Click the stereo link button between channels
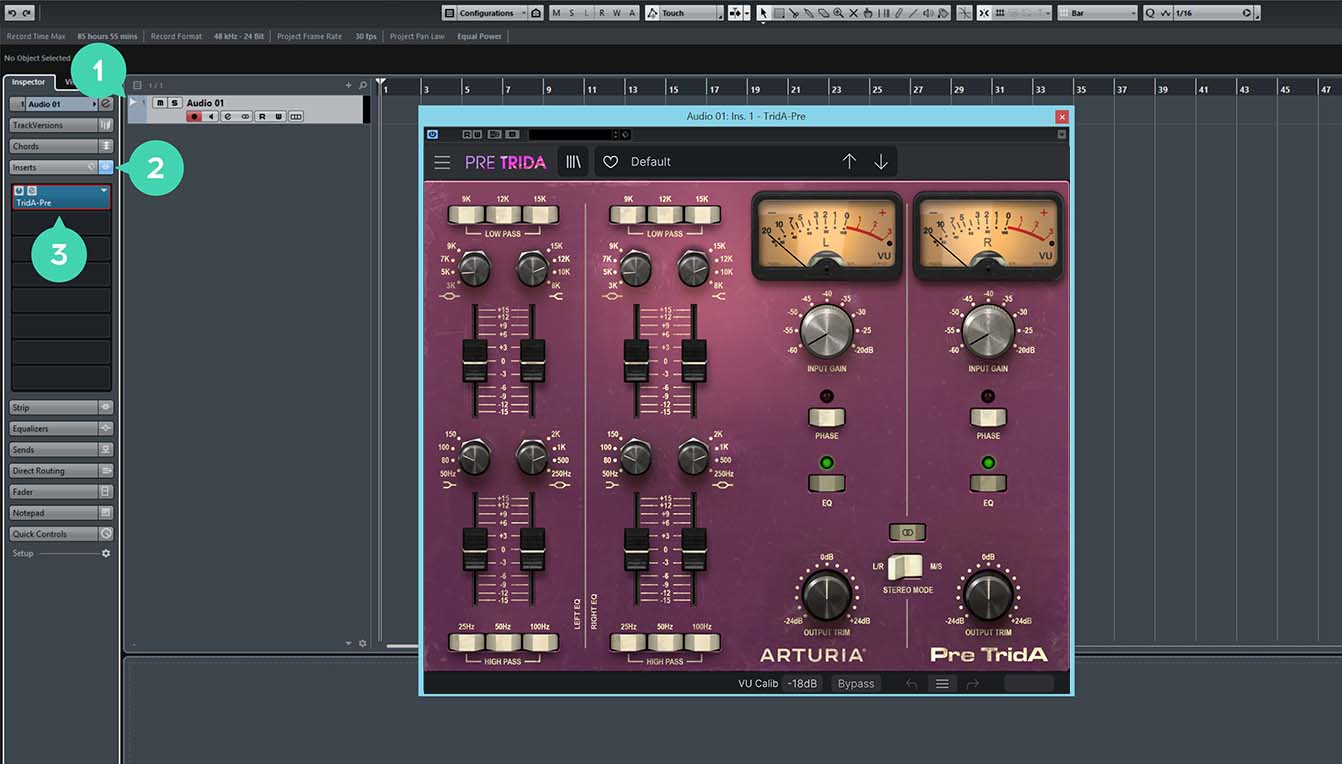Screen dimensions: 1342x764 click(x=907, y=533)
